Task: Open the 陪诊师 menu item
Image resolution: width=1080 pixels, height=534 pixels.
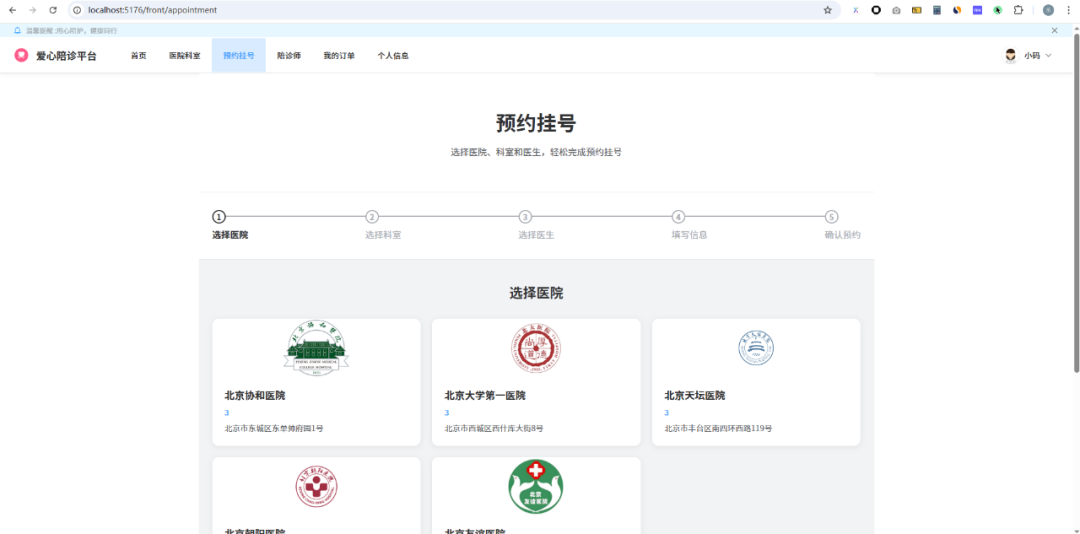Action: point(289,56)
